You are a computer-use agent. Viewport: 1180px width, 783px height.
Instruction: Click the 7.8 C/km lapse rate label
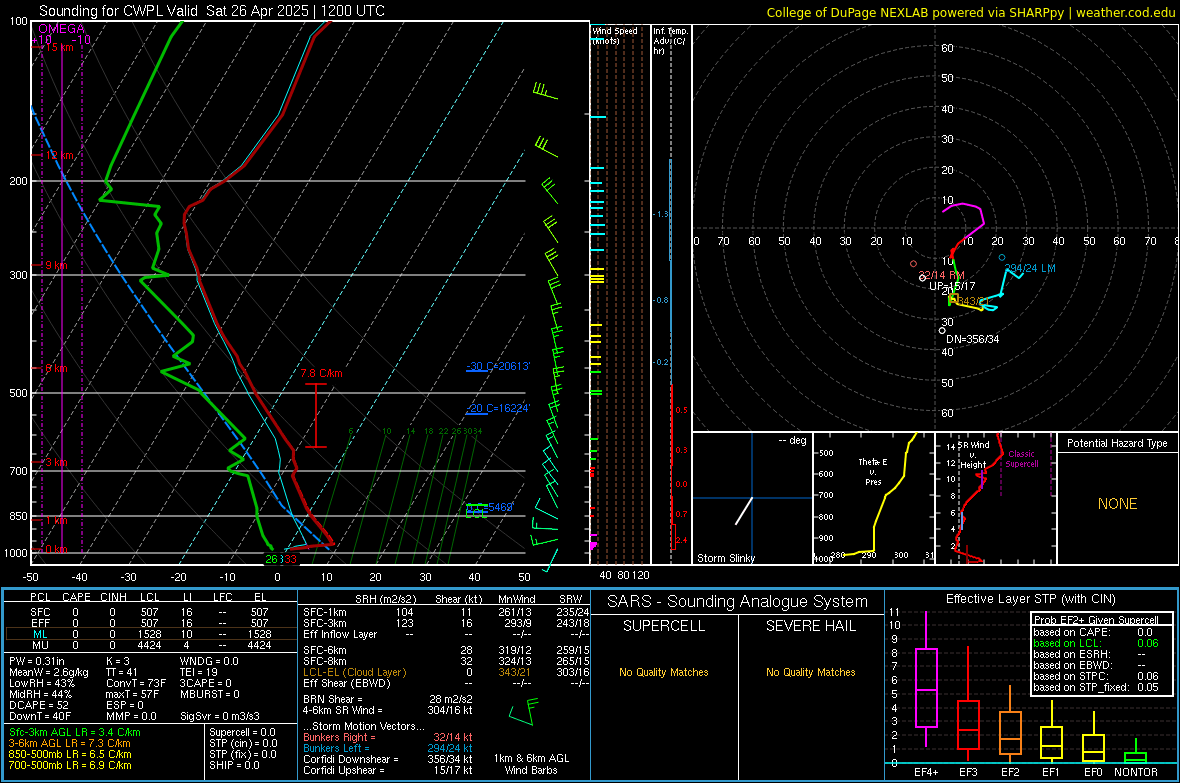coord(321,373)
